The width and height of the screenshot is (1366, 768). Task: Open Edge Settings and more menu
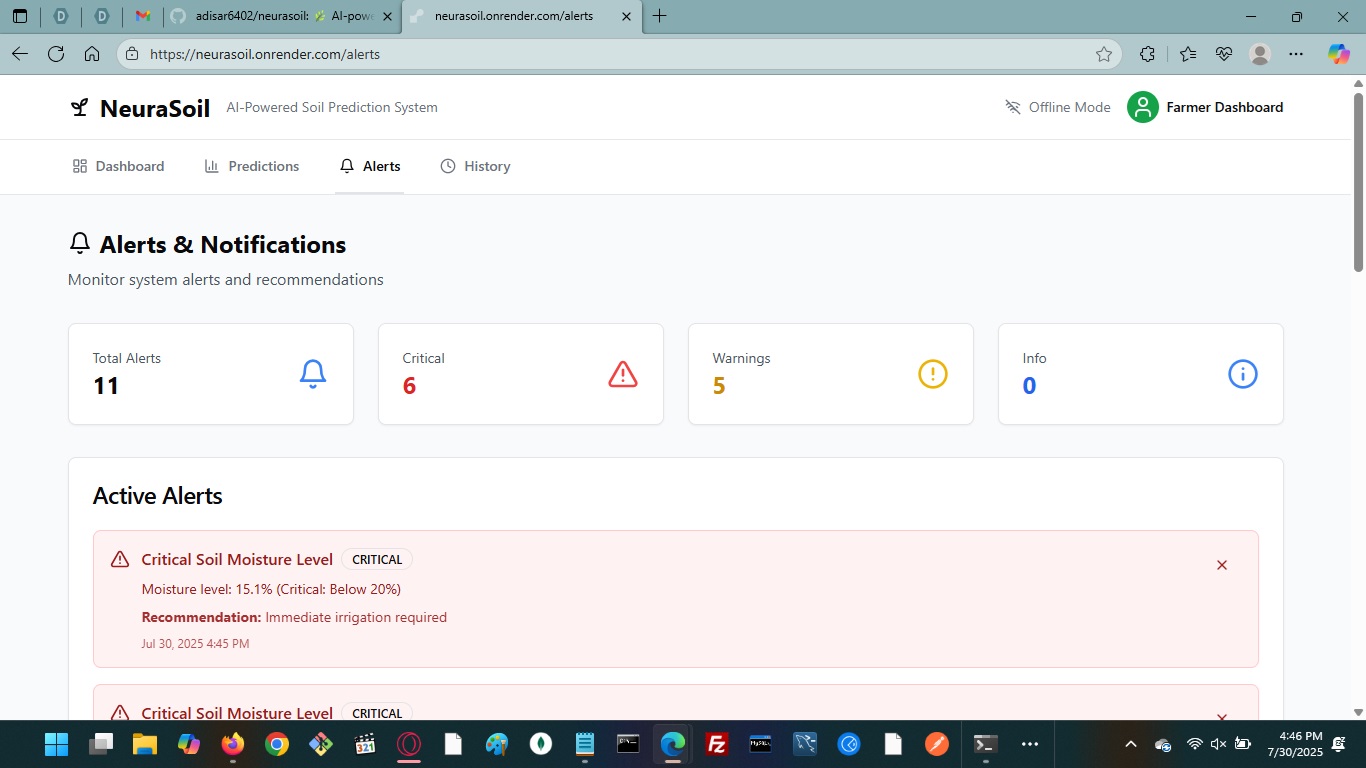(x=1296, y=54)
